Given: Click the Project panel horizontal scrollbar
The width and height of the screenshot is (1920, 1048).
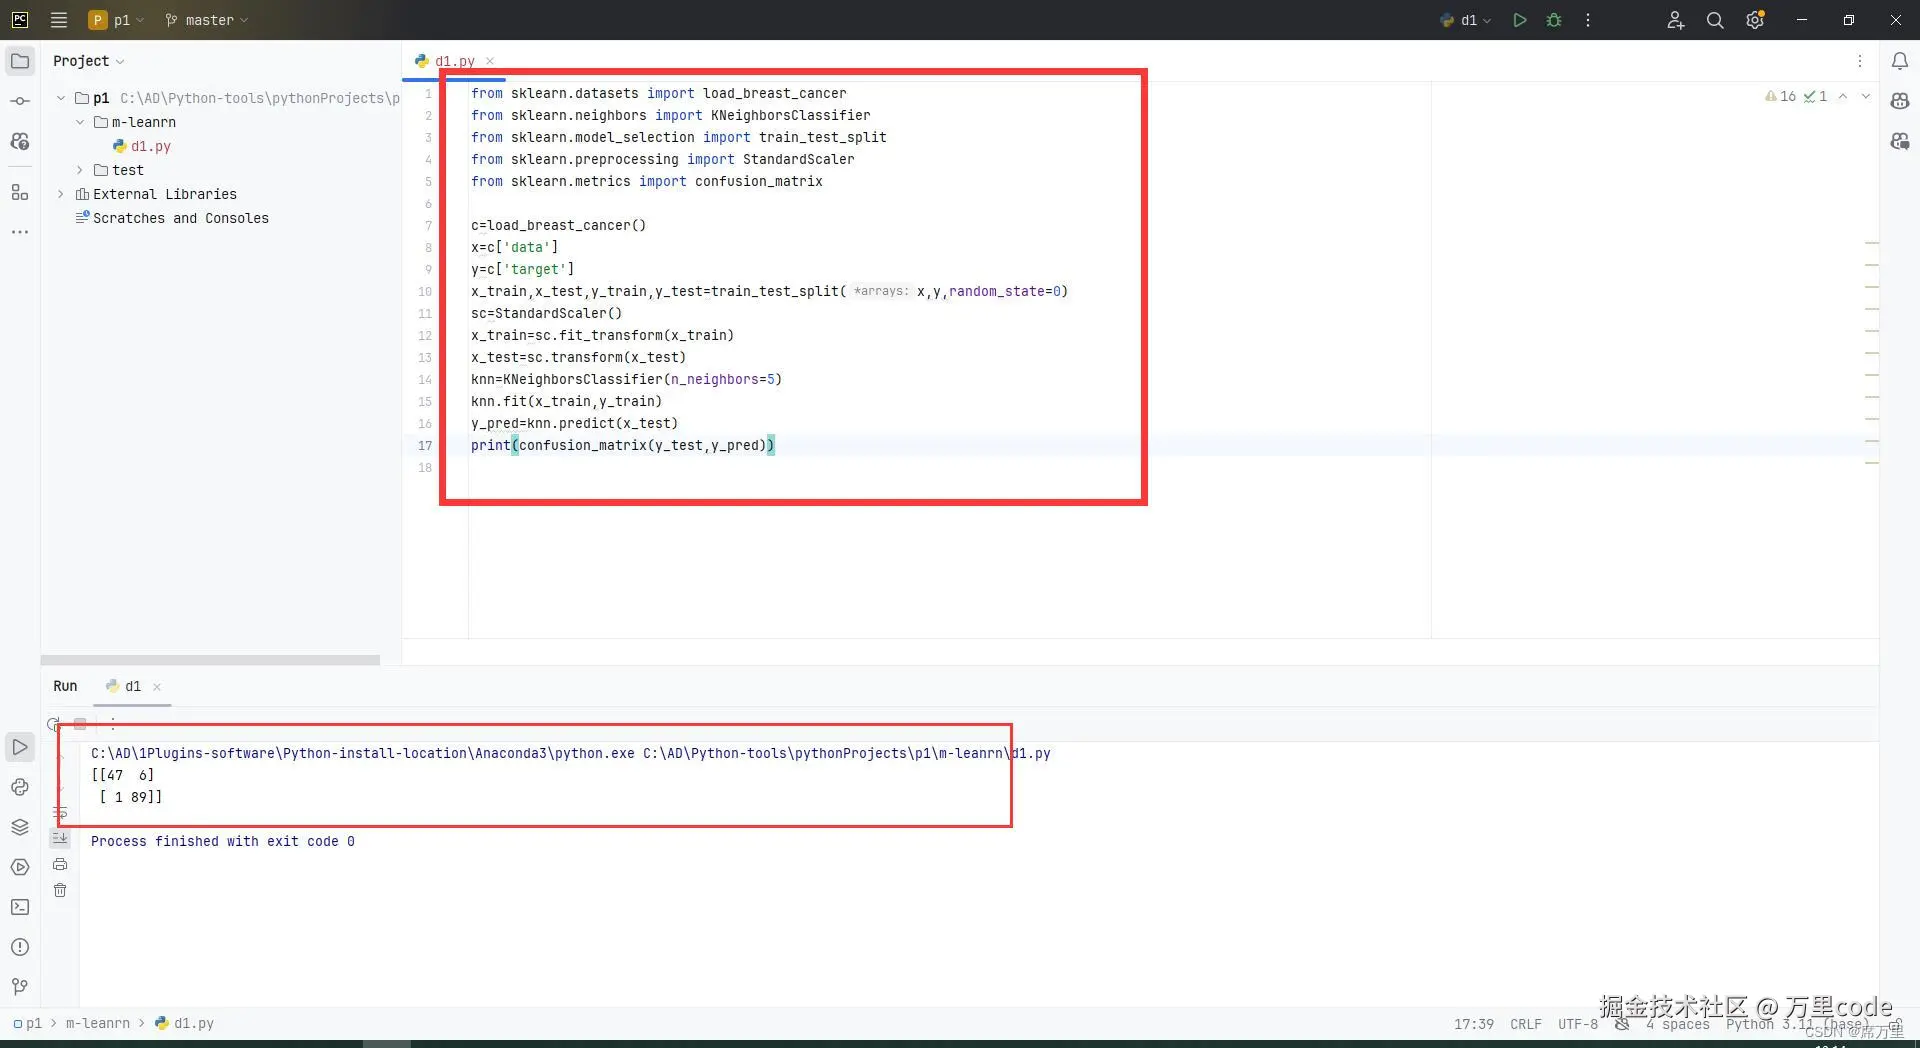Looking at the screenshot, I should coord(210,660).
